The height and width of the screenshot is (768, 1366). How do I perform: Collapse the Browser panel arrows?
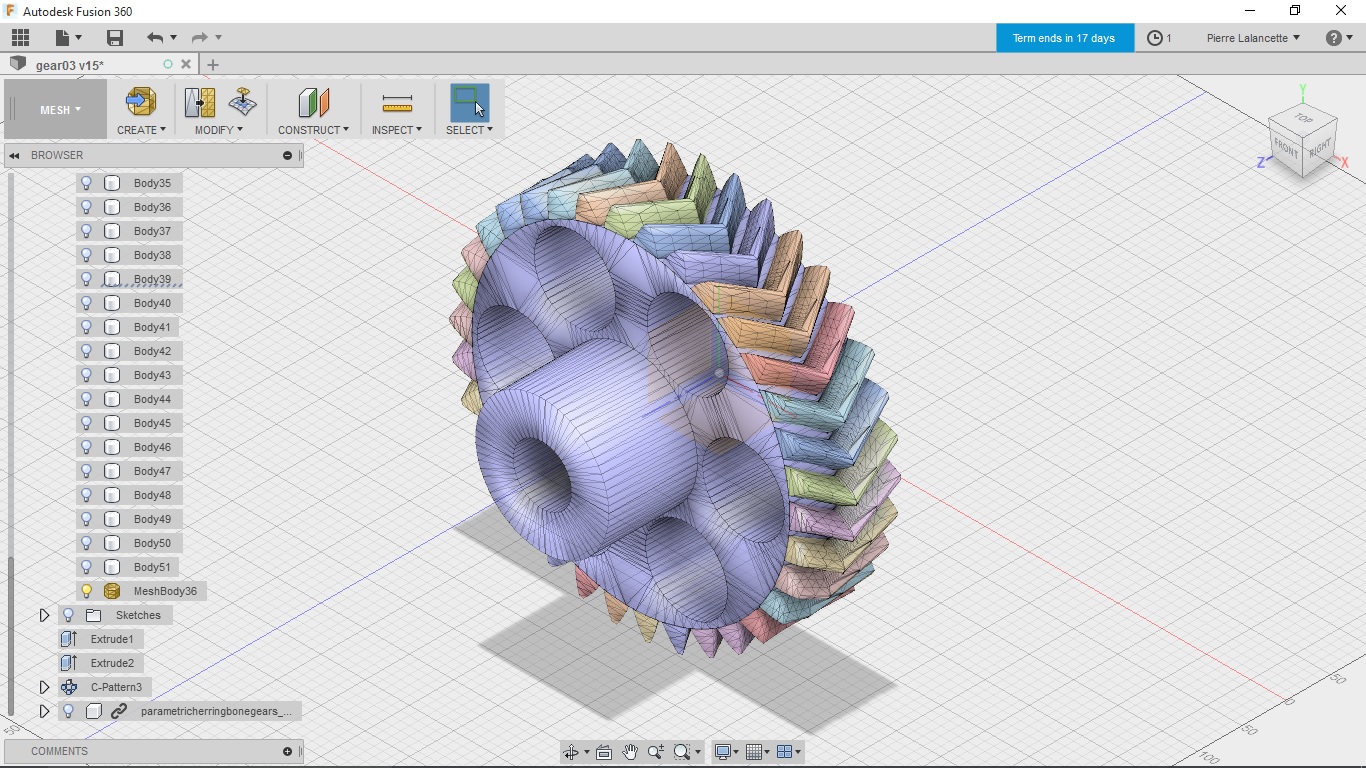pos(14,155)
